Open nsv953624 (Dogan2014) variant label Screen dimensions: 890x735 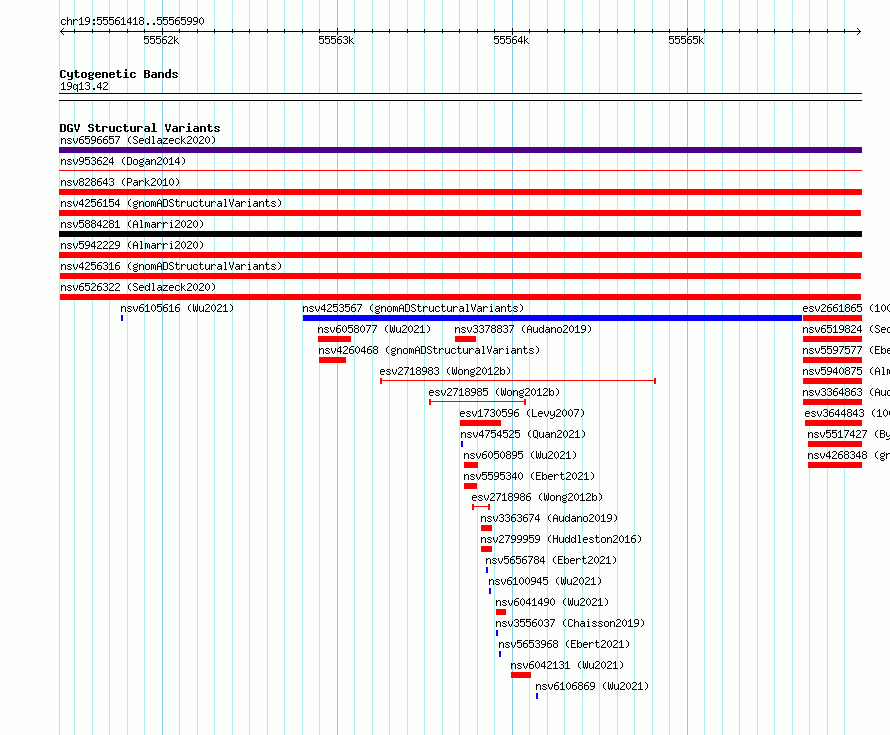coord(123,161)
